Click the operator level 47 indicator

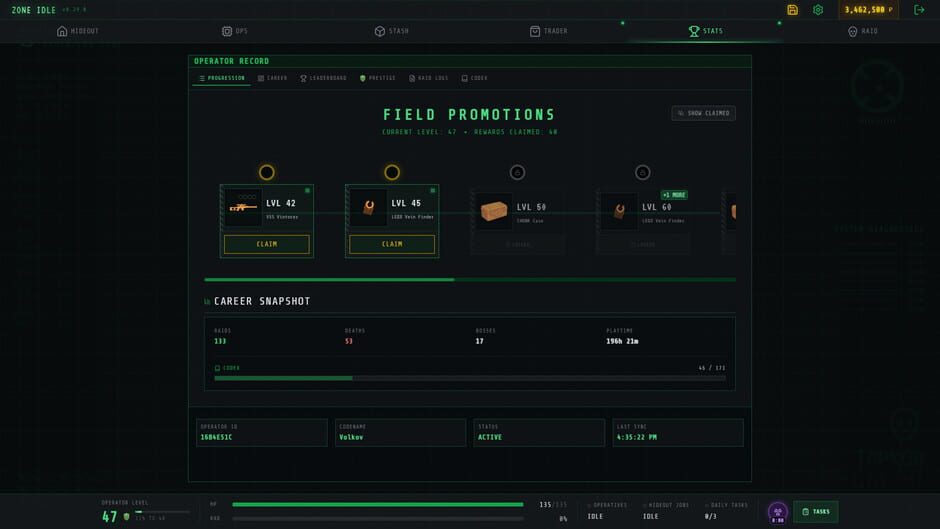tap(110, 516)
